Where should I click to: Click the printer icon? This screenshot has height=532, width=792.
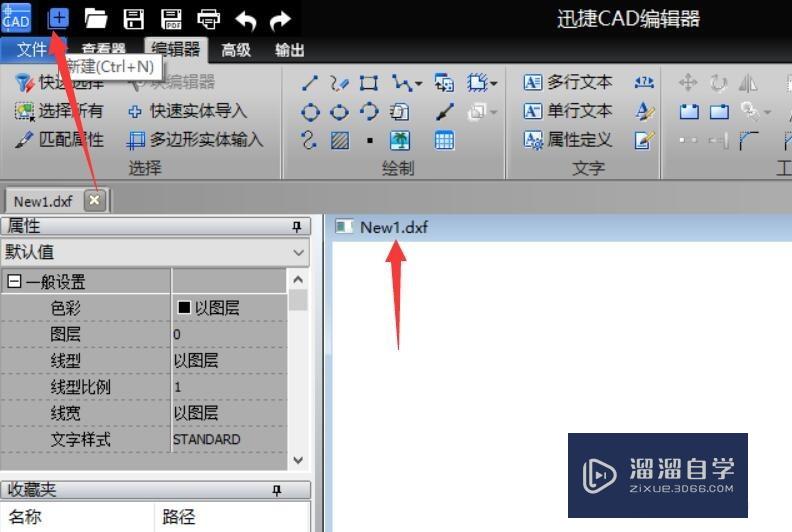209,19
